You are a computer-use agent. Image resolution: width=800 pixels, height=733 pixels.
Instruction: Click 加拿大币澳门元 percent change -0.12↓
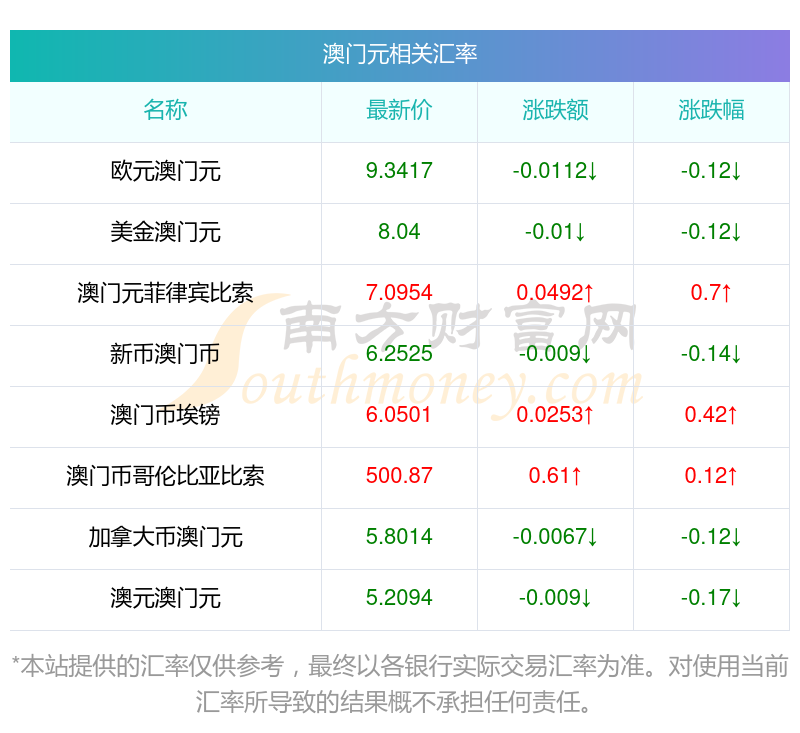coord(711,537)
